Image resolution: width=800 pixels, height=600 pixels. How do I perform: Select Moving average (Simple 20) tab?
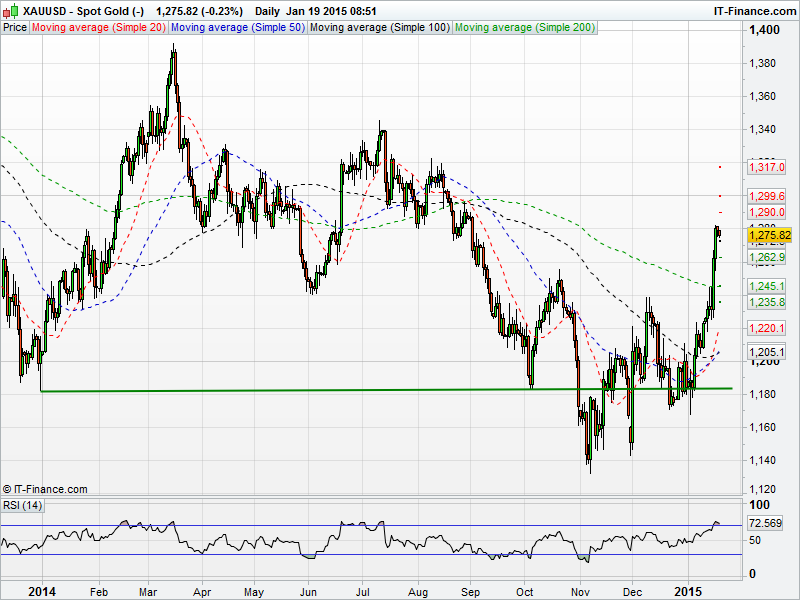tap(98, 28)
